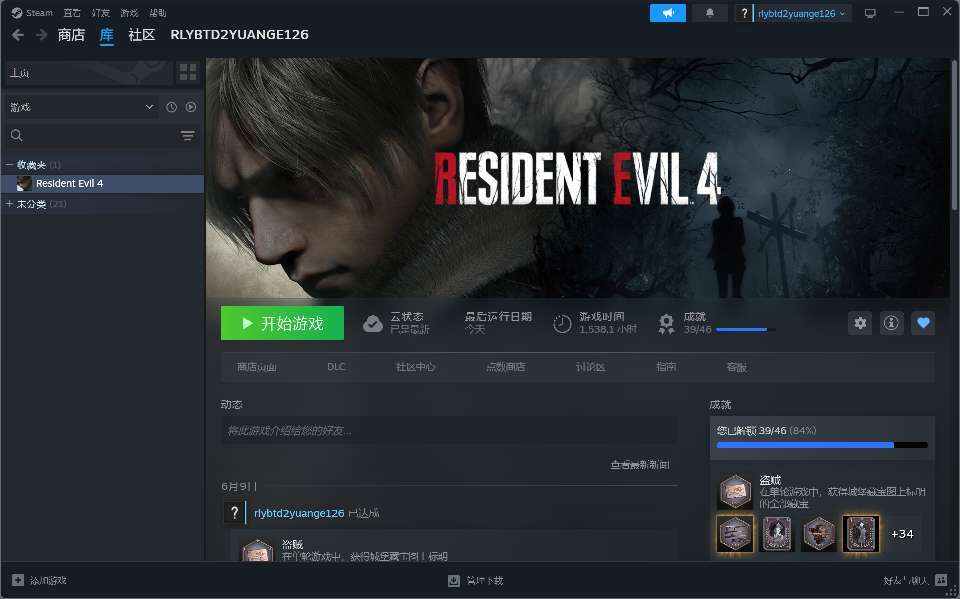The width and height of the screenshot is (960, 599).
Task: Click the activity post text field
Action: (x=449, y=431)
